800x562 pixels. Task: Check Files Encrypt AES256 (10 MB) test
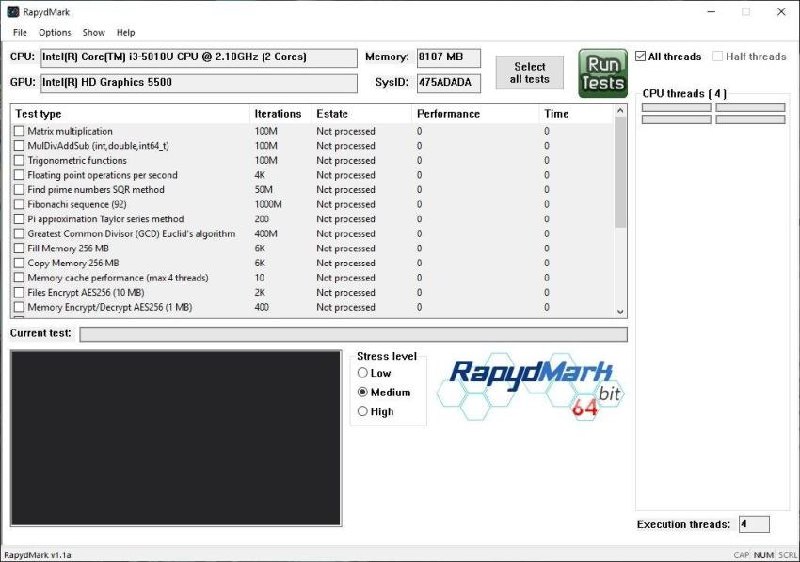coord(19,293)
